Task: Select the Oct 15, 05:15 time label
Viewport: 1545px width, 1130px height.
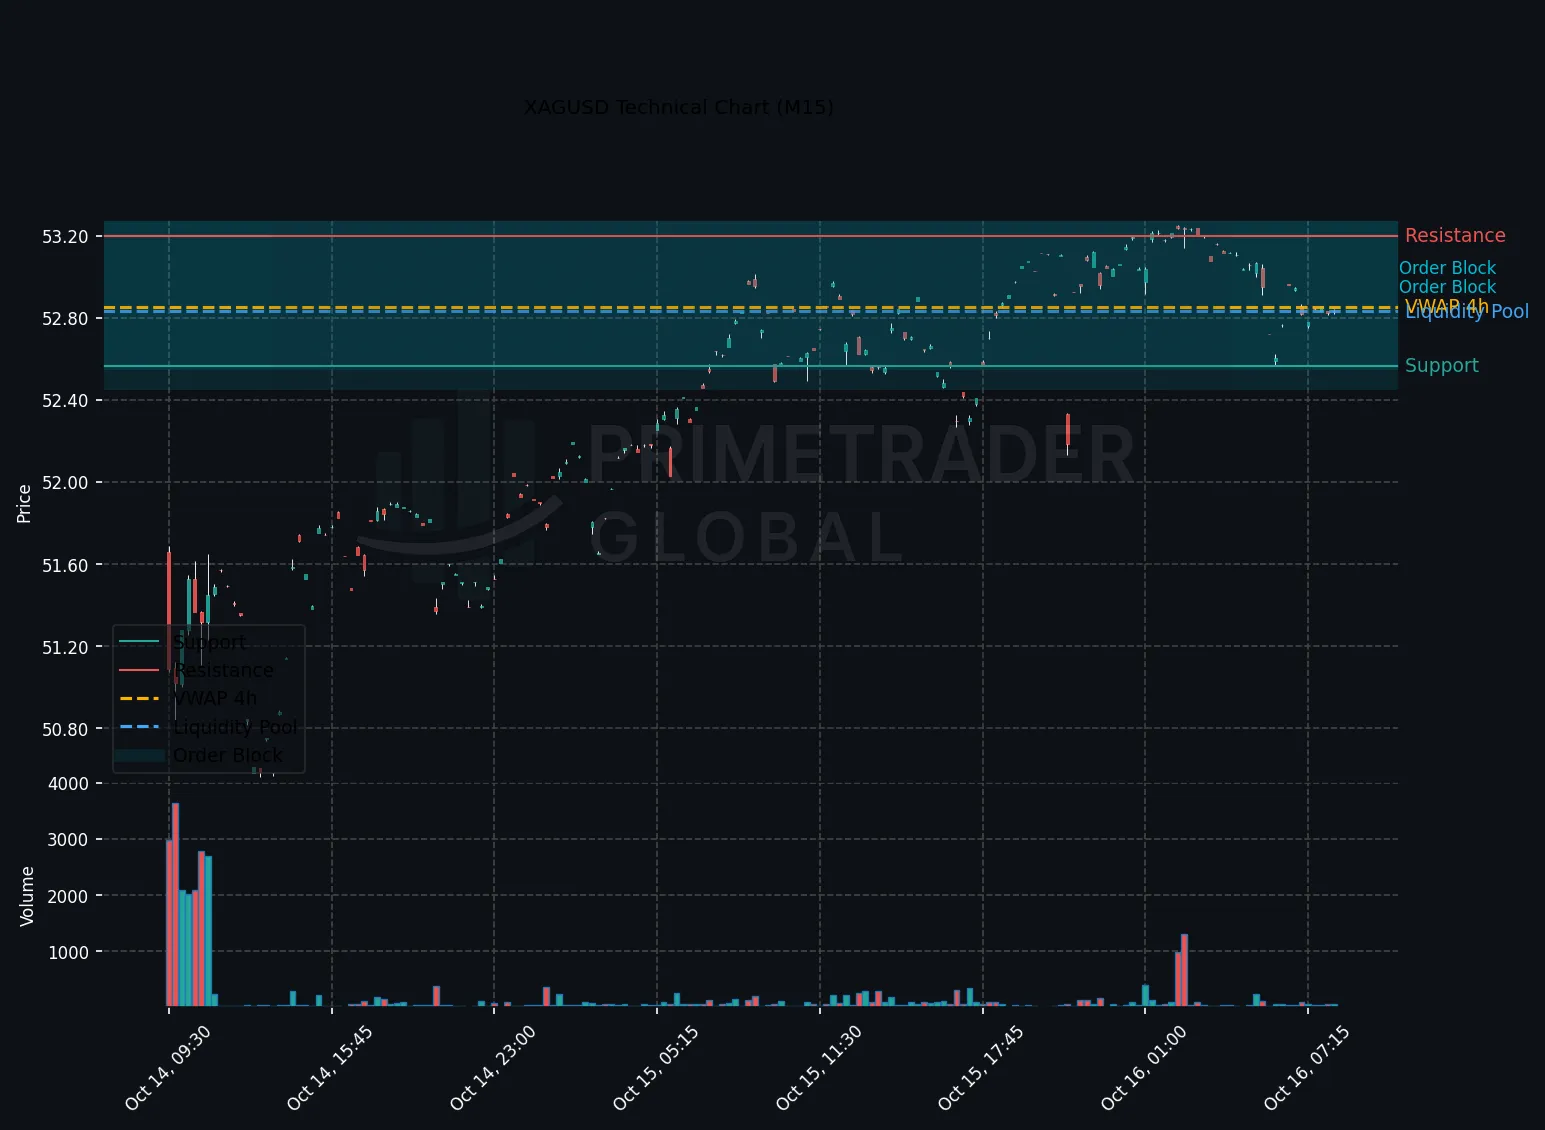Action: click(x=656, y=1068)
